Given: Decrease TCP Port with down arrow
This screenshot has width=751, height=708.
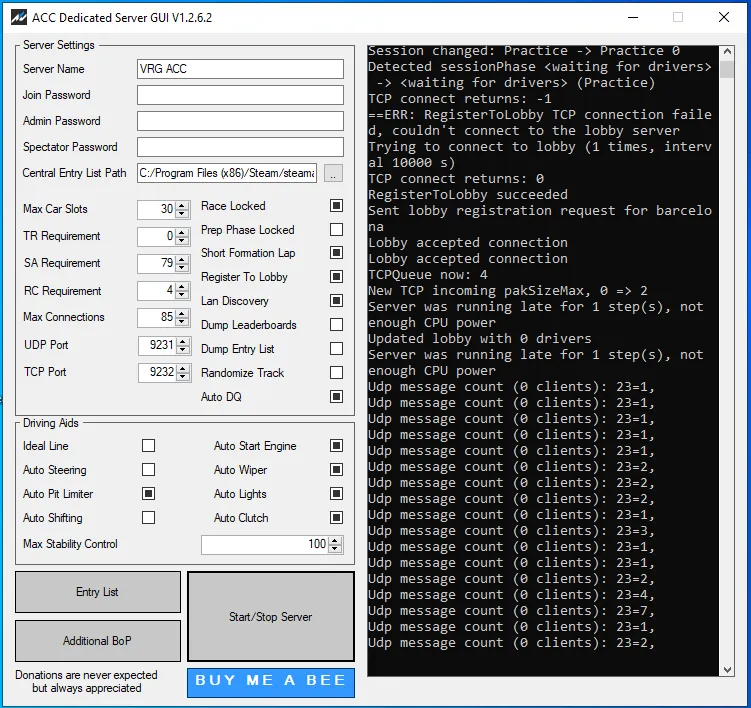Looking at the screenshot, I should point(182,377).
